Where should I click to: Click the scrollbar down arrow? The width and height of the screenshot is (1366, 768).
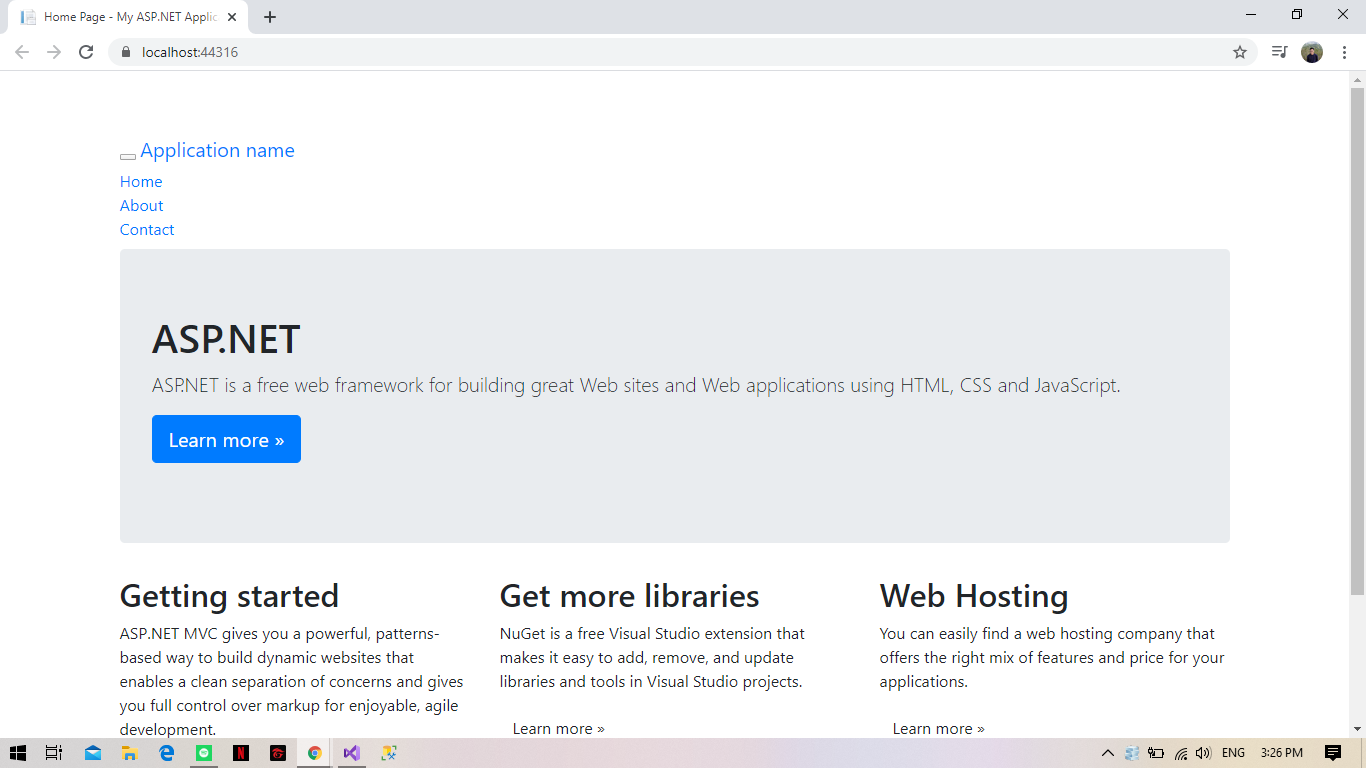point(1357,729)
